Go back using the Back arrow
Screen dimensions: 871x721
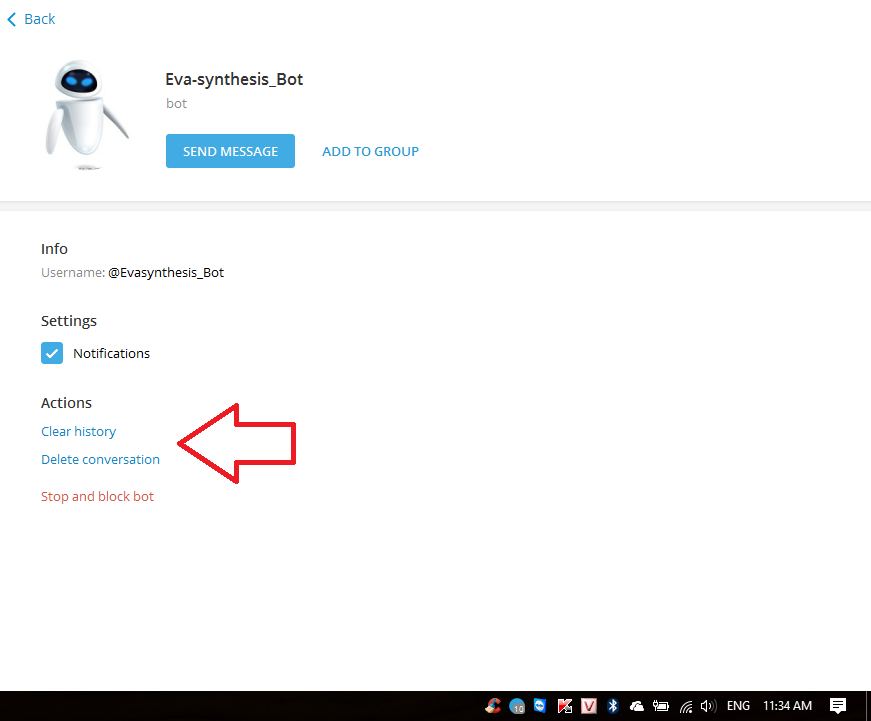click(x=31, y=19)
